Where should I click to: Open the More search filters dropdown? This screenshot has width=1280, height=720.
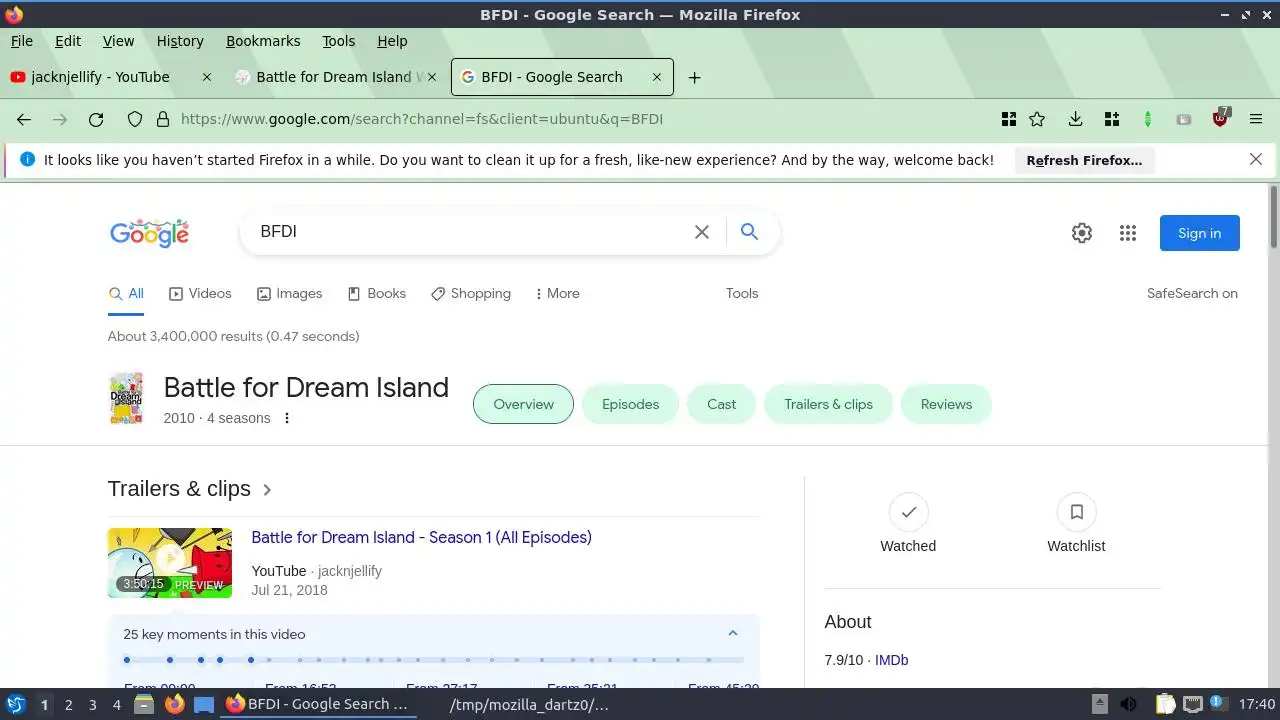[557, 293]
